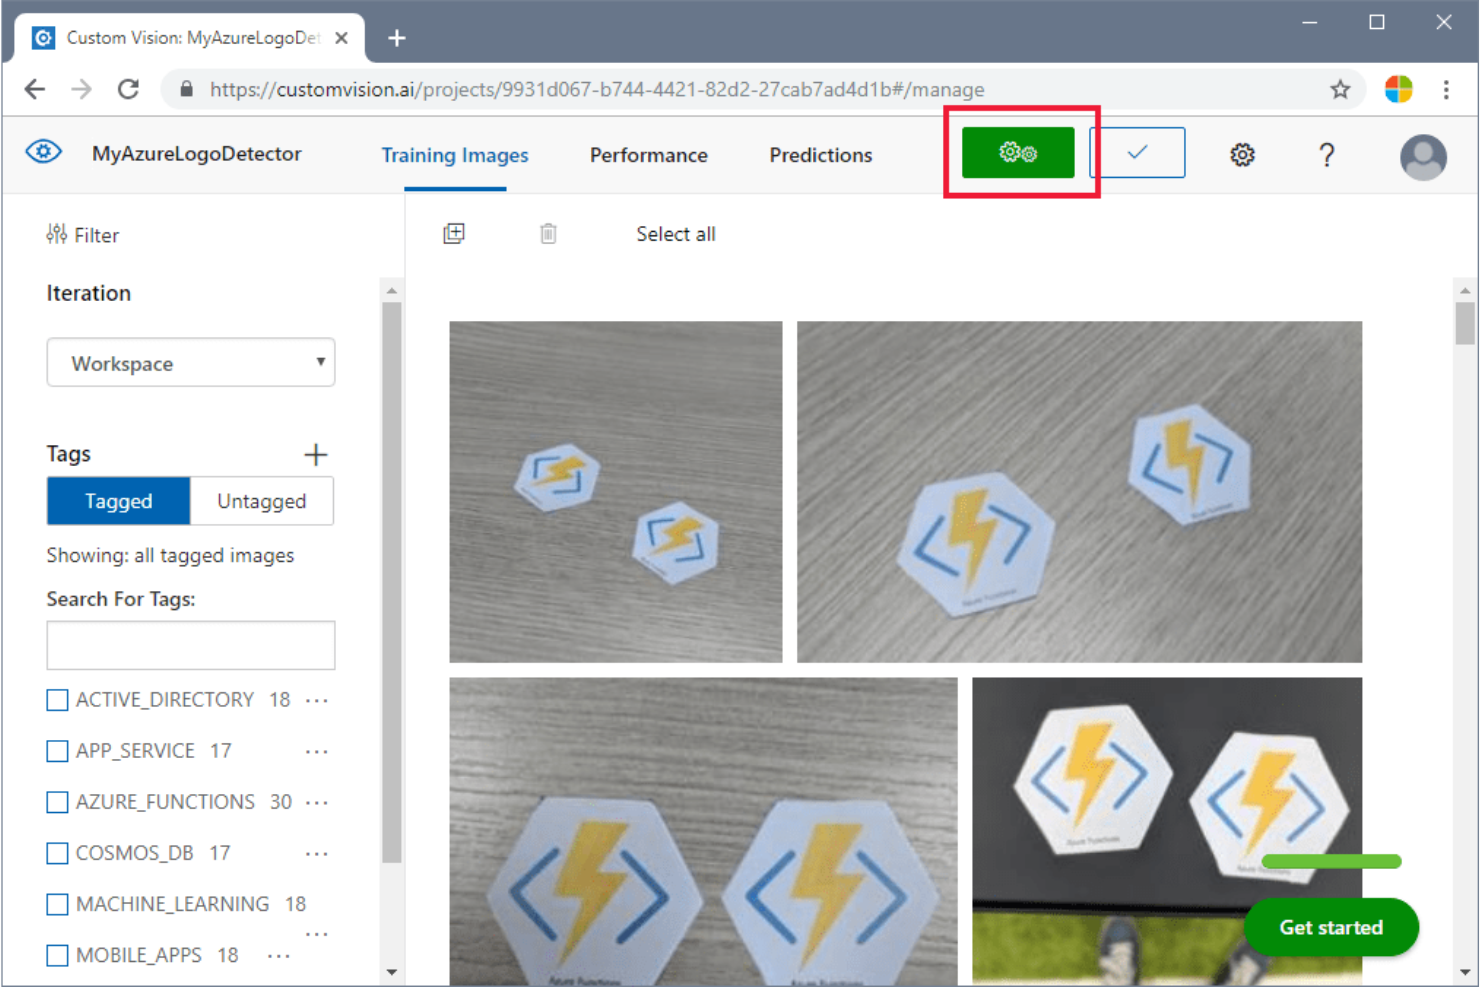Click the delete images trash icon
Screen dimensions: 1480x987
548,233
